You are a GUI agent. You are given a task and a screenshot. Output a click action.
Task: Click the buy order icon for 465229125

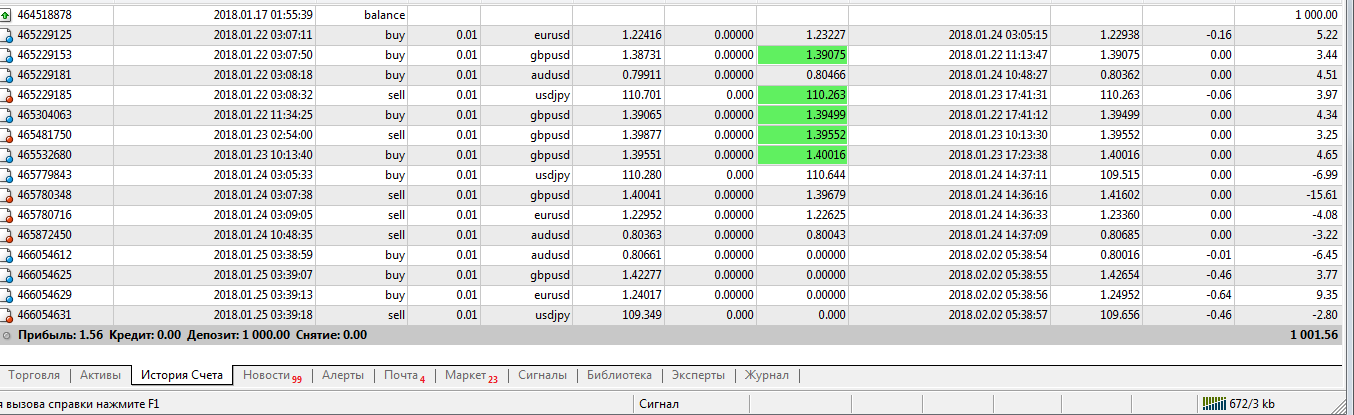pyautogui.click(x=6, y=35)
